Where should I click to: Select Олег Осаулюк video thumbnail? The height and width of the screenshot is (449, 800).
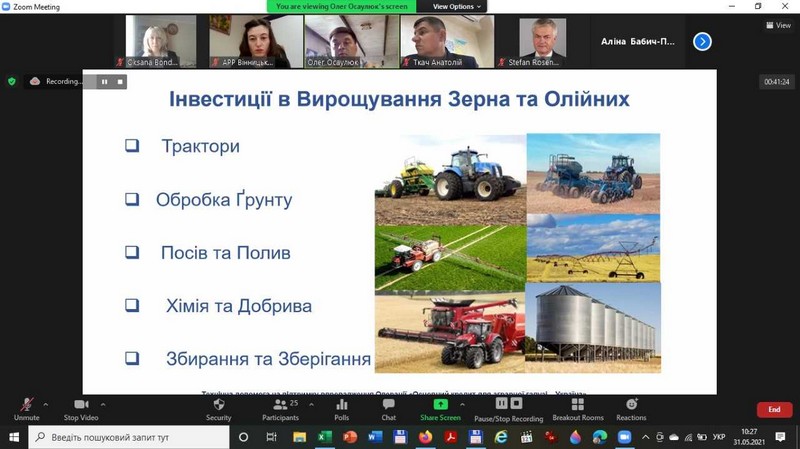[352, 41]
